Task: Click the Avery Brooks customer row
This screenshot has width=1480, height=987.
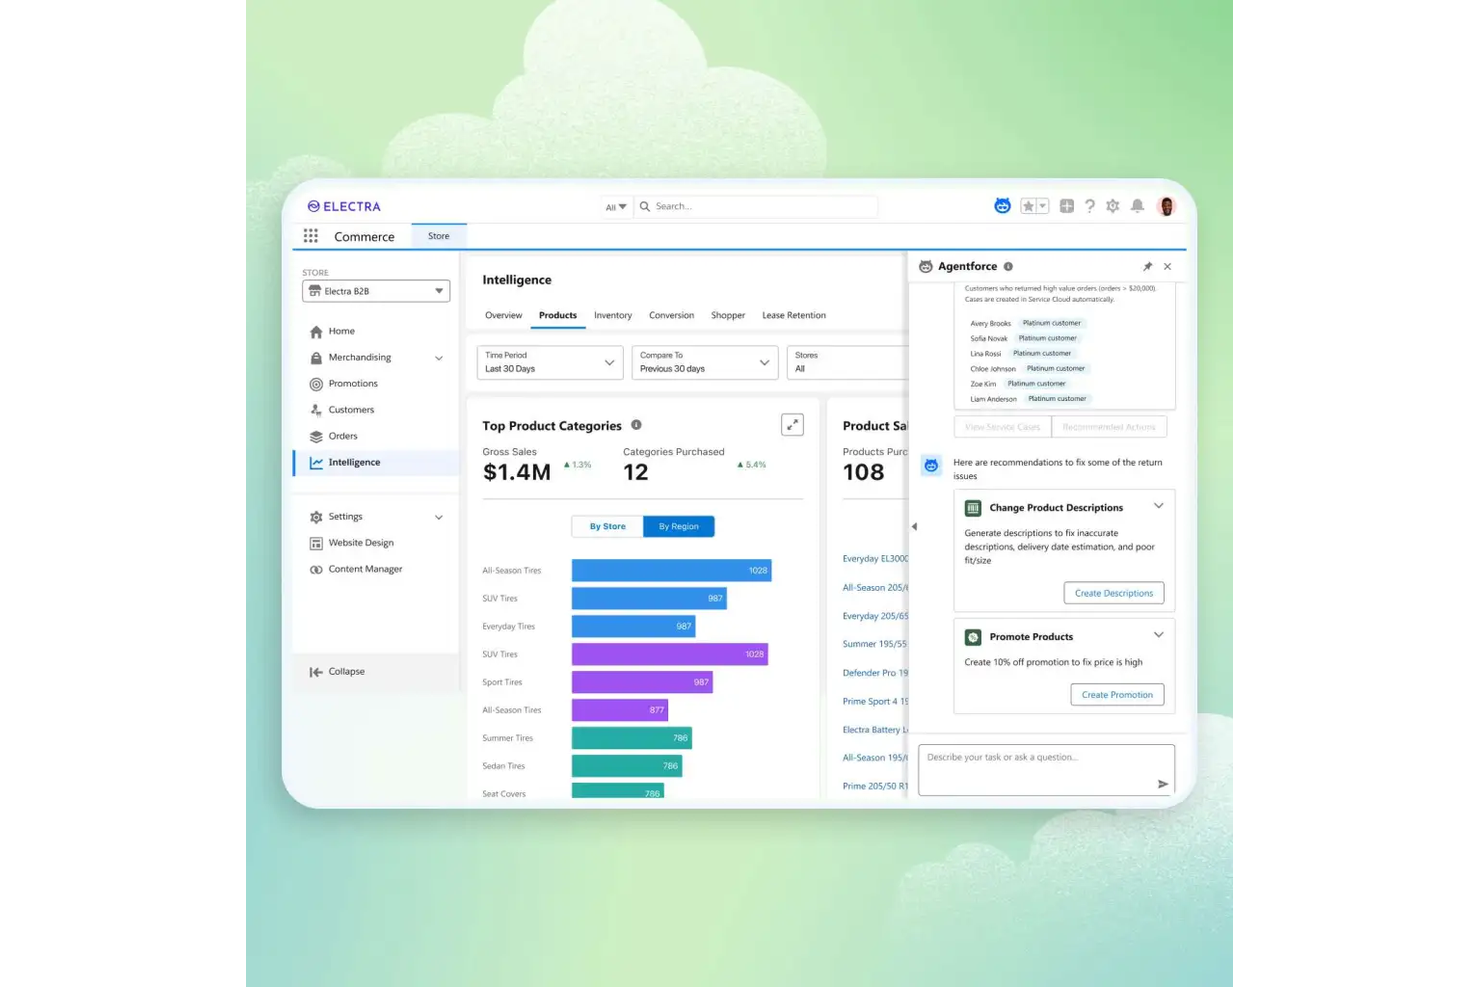Action: tap(1027, 323)
